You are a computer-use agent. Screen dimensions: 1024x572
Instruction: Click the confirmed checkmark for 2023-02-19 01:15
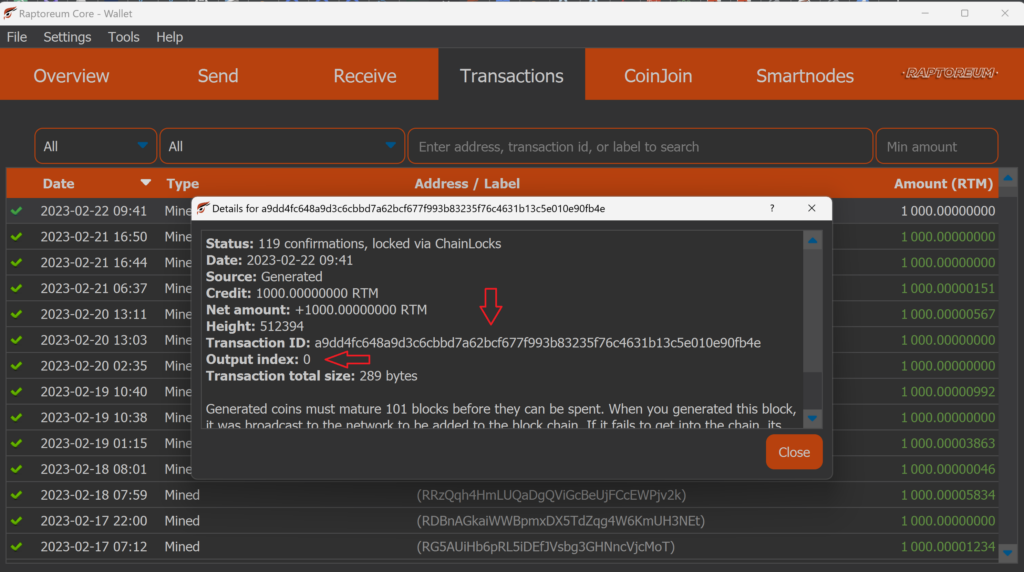point(16,443)
